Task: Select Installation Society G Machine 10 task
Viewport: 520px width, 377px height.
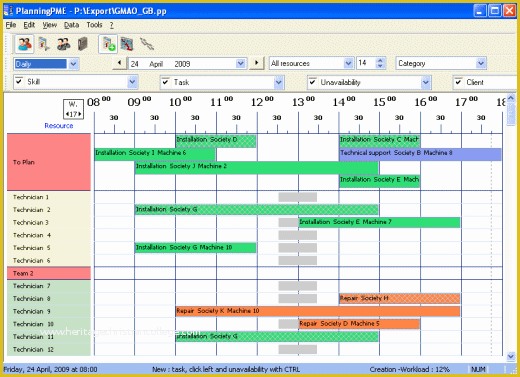Action: pos(196,248)
